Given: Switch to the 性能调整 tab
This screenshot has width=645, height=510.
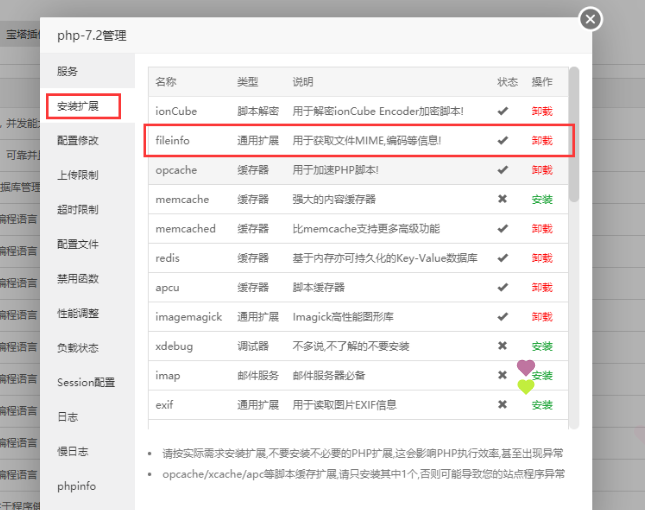Looking at the screenshot, I should click(78, 313).
